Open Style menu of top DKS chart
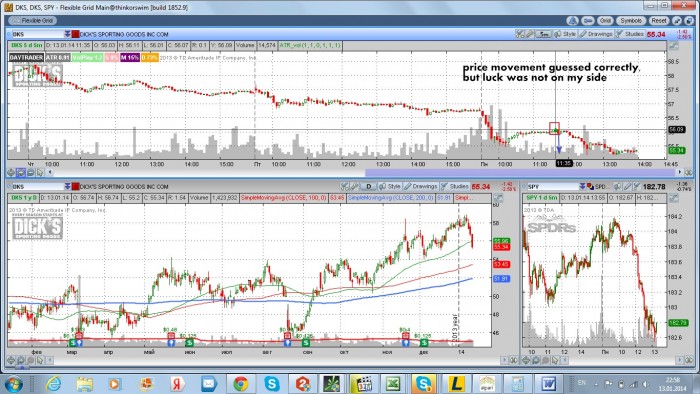Viewport: 700px width, 394px height. tap(566, 34)
